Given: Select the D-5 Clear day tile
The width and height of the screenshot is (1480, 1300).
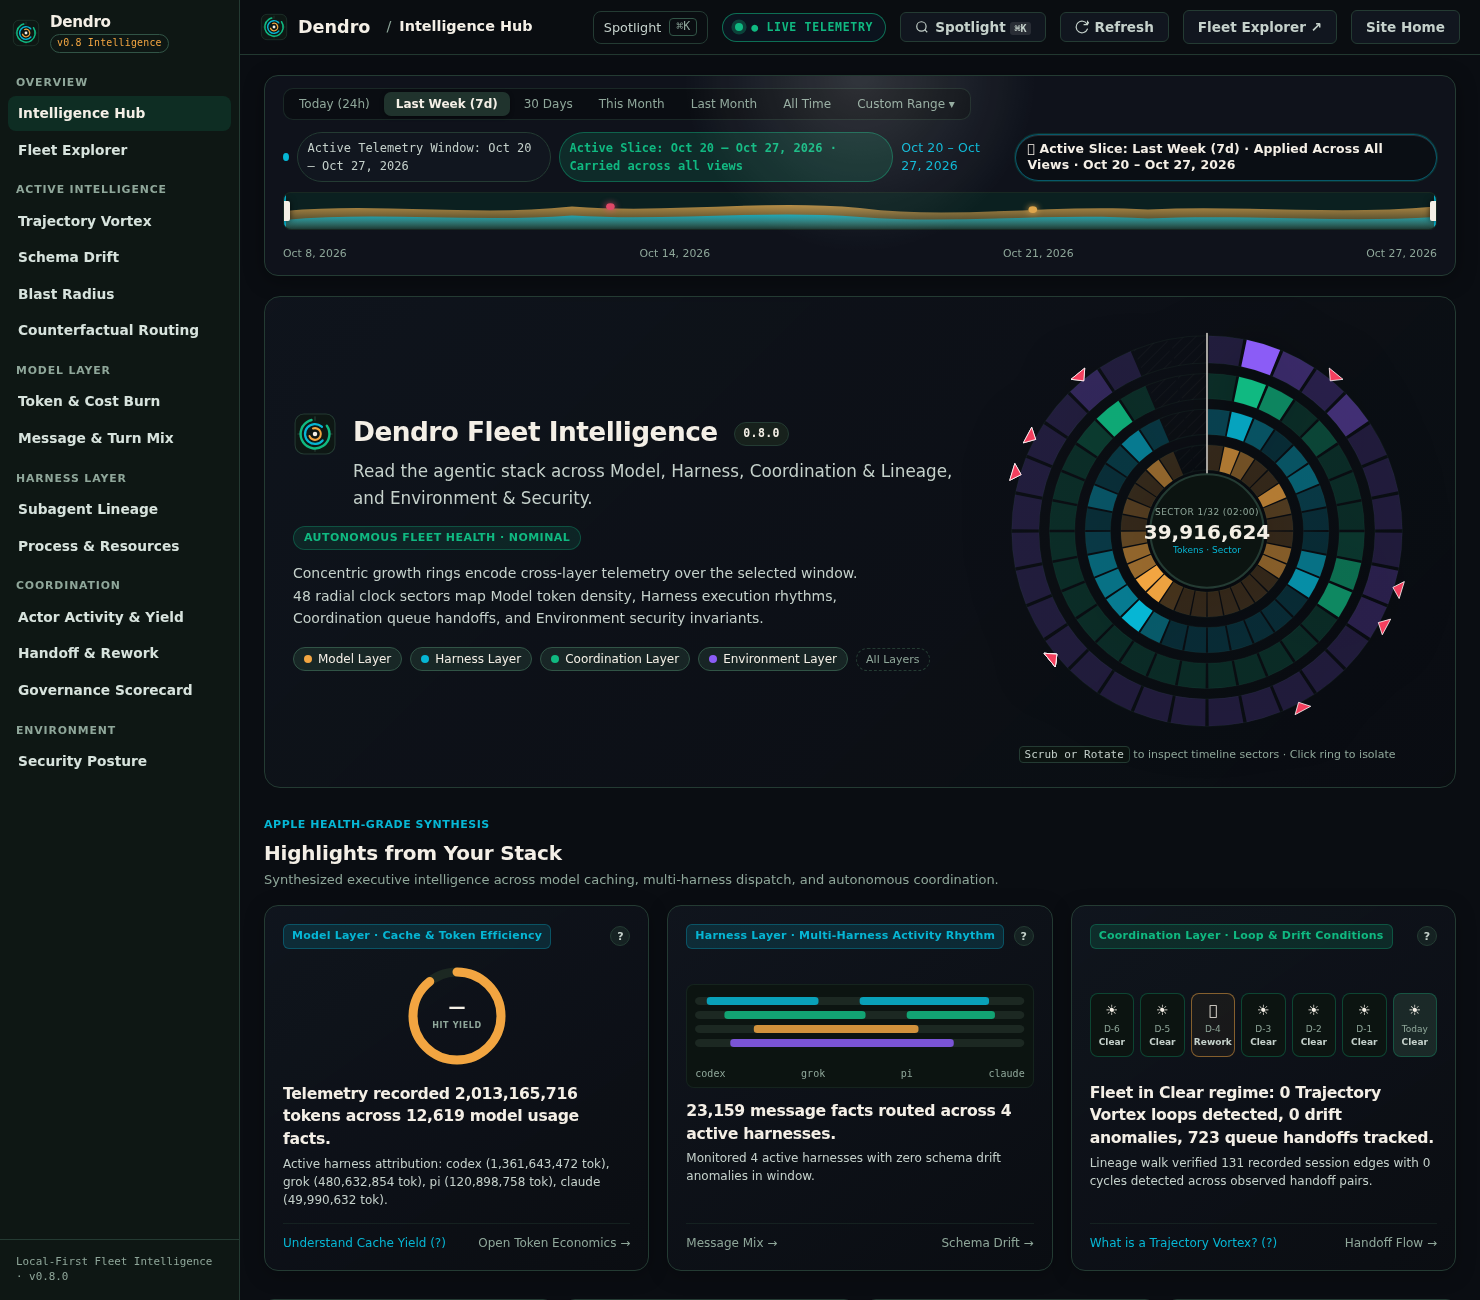Looking at the screenshot, I should [x=1162, y=1025].
